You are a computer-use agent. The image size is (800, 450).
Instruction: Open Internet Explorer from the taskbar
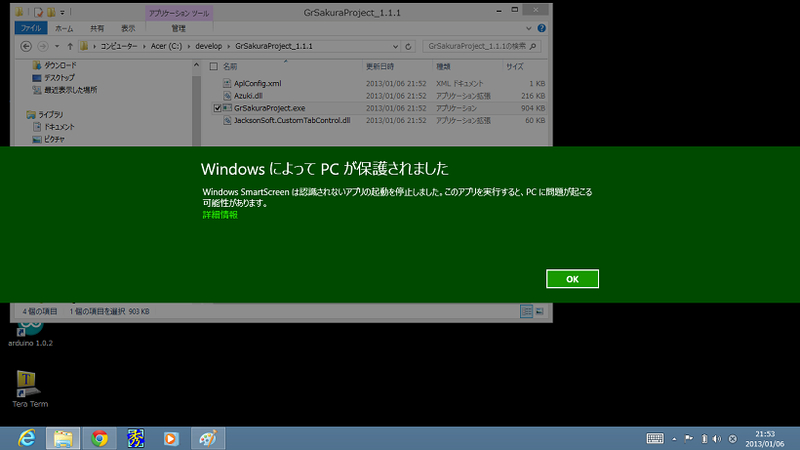27,438
